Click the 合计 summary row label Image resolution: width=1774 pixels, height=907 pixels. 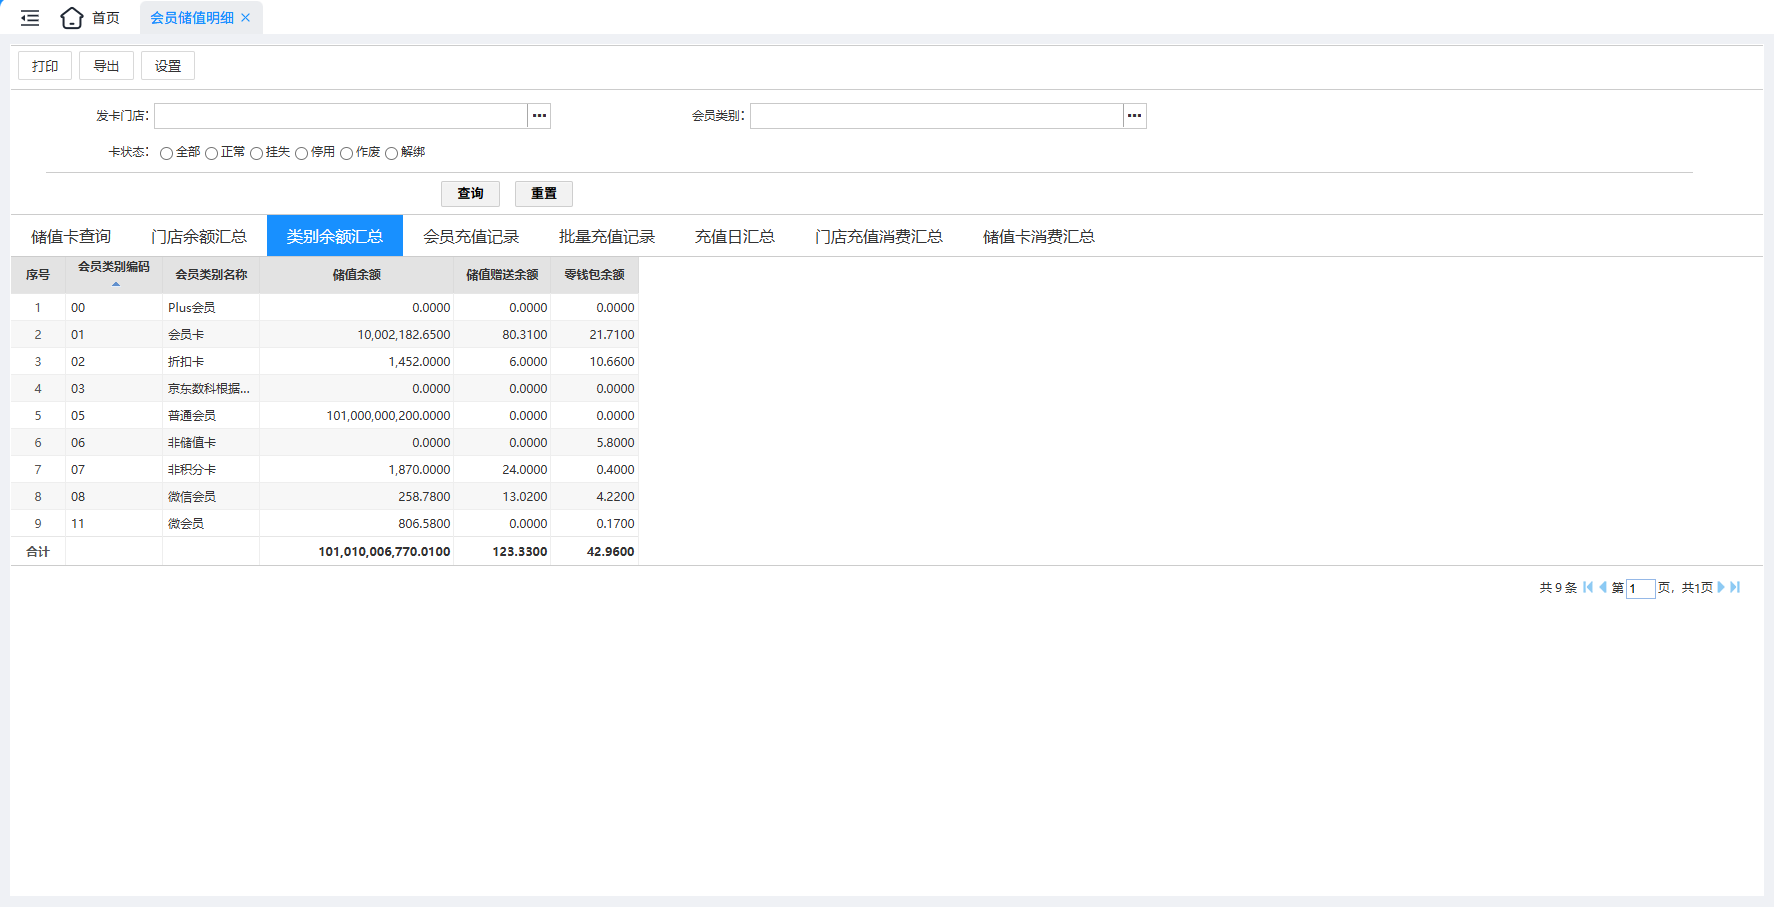point(38,552)
